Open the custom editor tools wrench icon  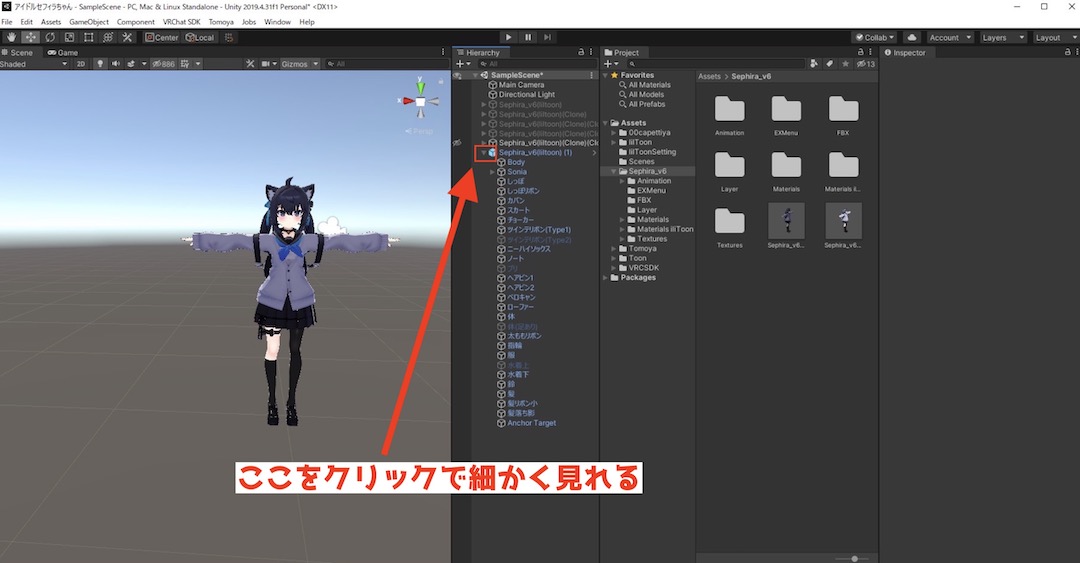(127, 37)
